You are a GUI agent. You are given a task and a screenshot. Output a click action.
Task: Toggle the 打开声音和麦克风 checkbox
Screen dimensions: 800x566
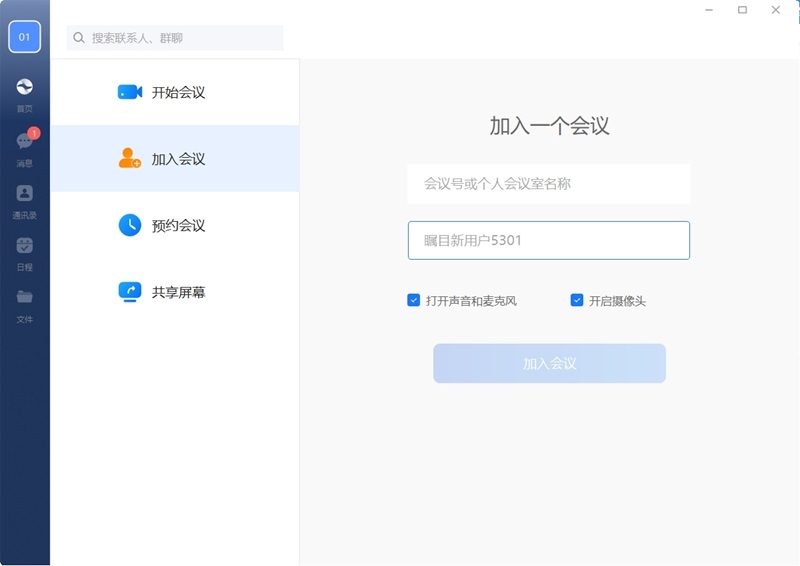tap(414, 300)
